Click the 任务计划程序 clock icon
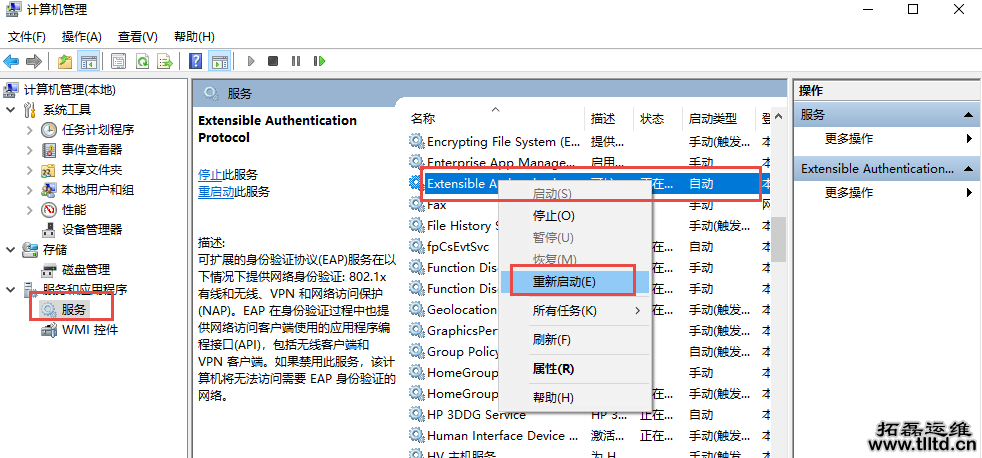The width and height of the screenshot is (982, 458). [x=49, y=130]
